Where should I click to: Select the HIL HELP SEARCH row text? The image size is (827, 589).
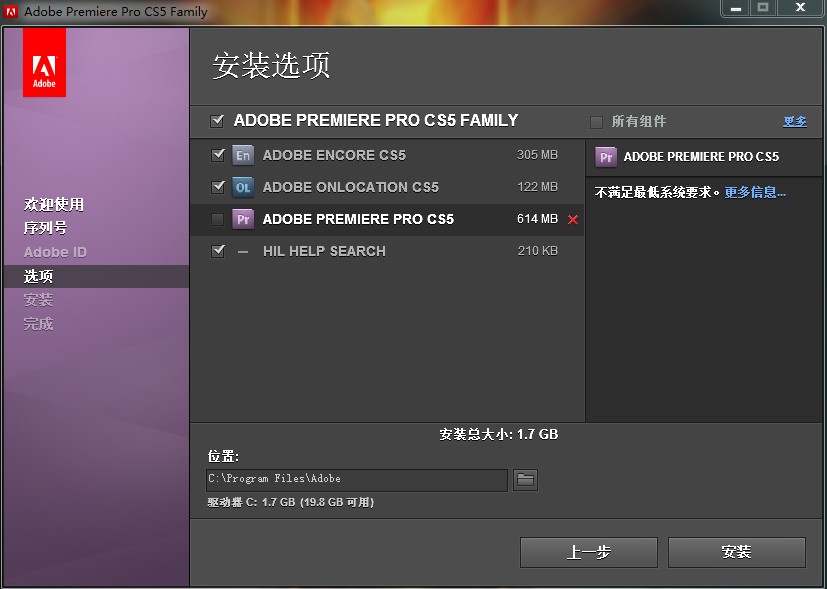324,252
